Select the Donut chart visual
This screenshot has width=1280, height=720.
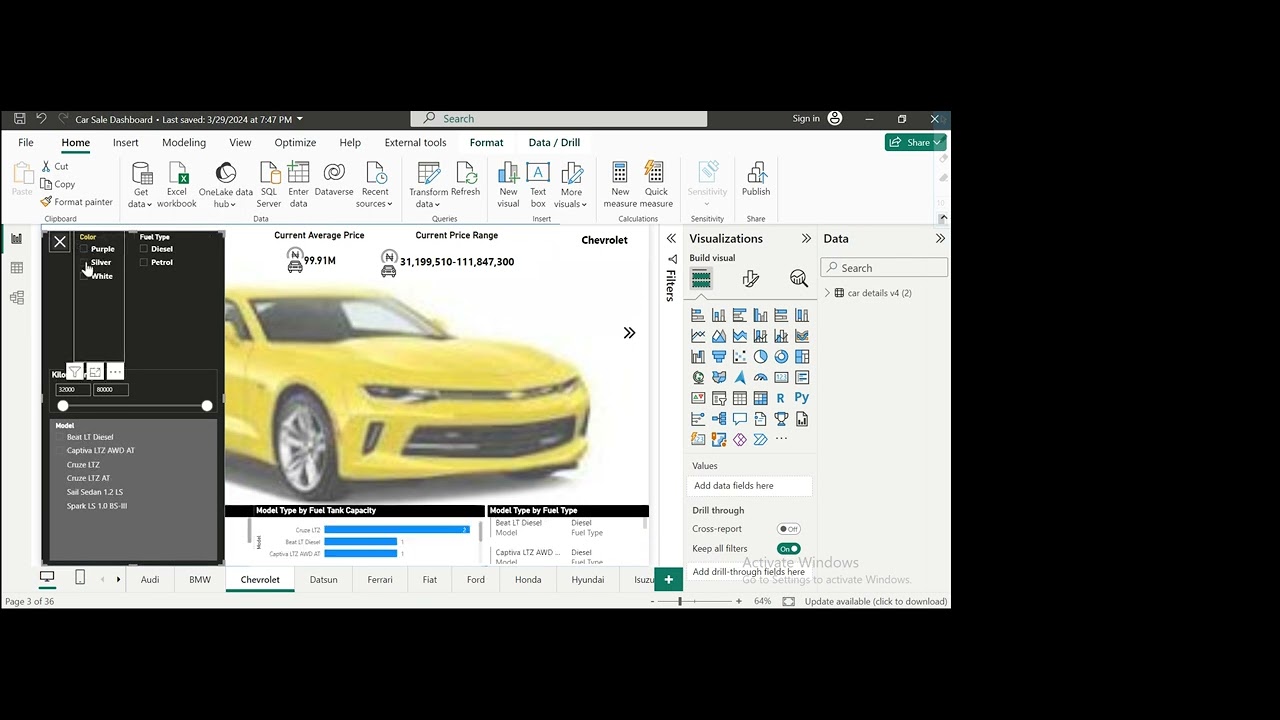[781, 356]
